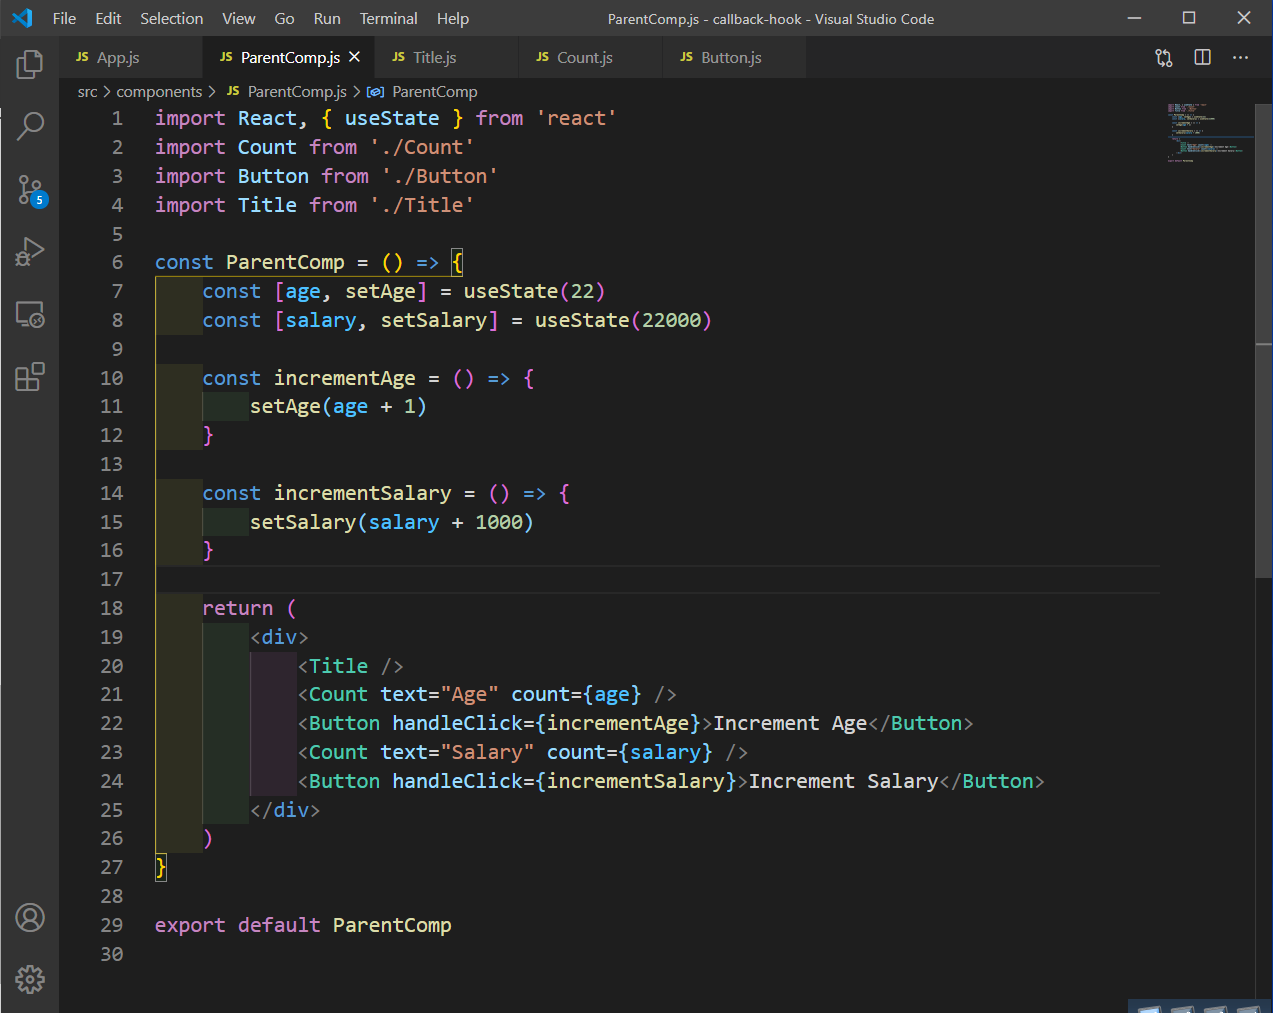Click 'setSalary' in the useState(22000) line
Screen dimensions: 1273x1013
(x=434, y=320)
